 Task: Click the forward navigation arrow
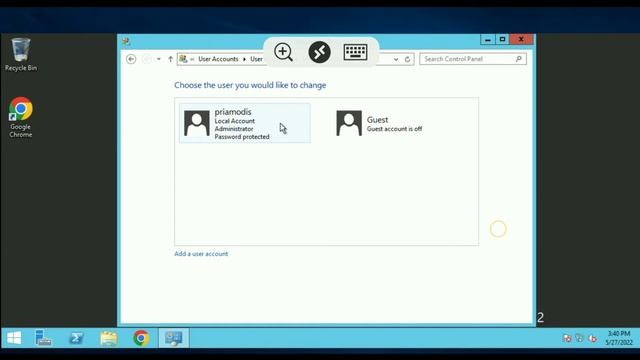[x=146, y=59]
